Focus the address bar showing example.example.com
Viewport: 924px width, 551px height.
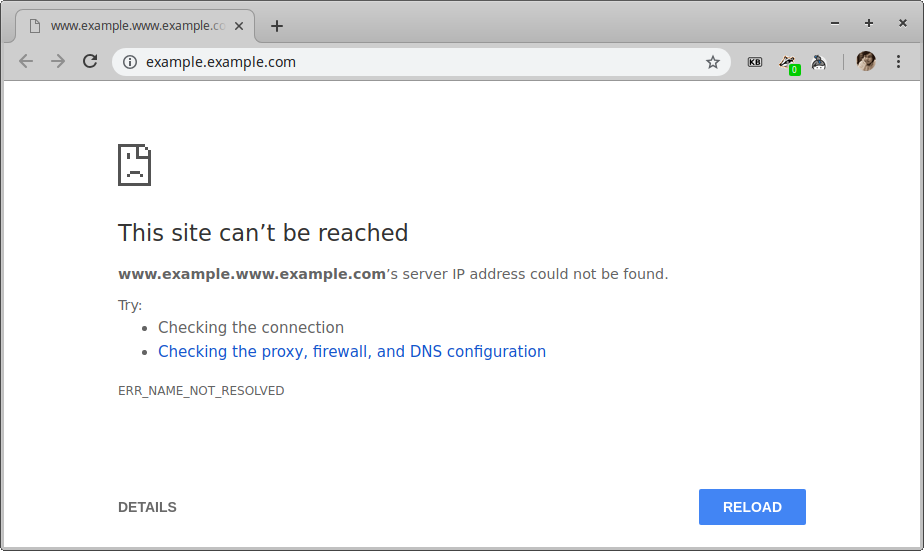[421, 62]
